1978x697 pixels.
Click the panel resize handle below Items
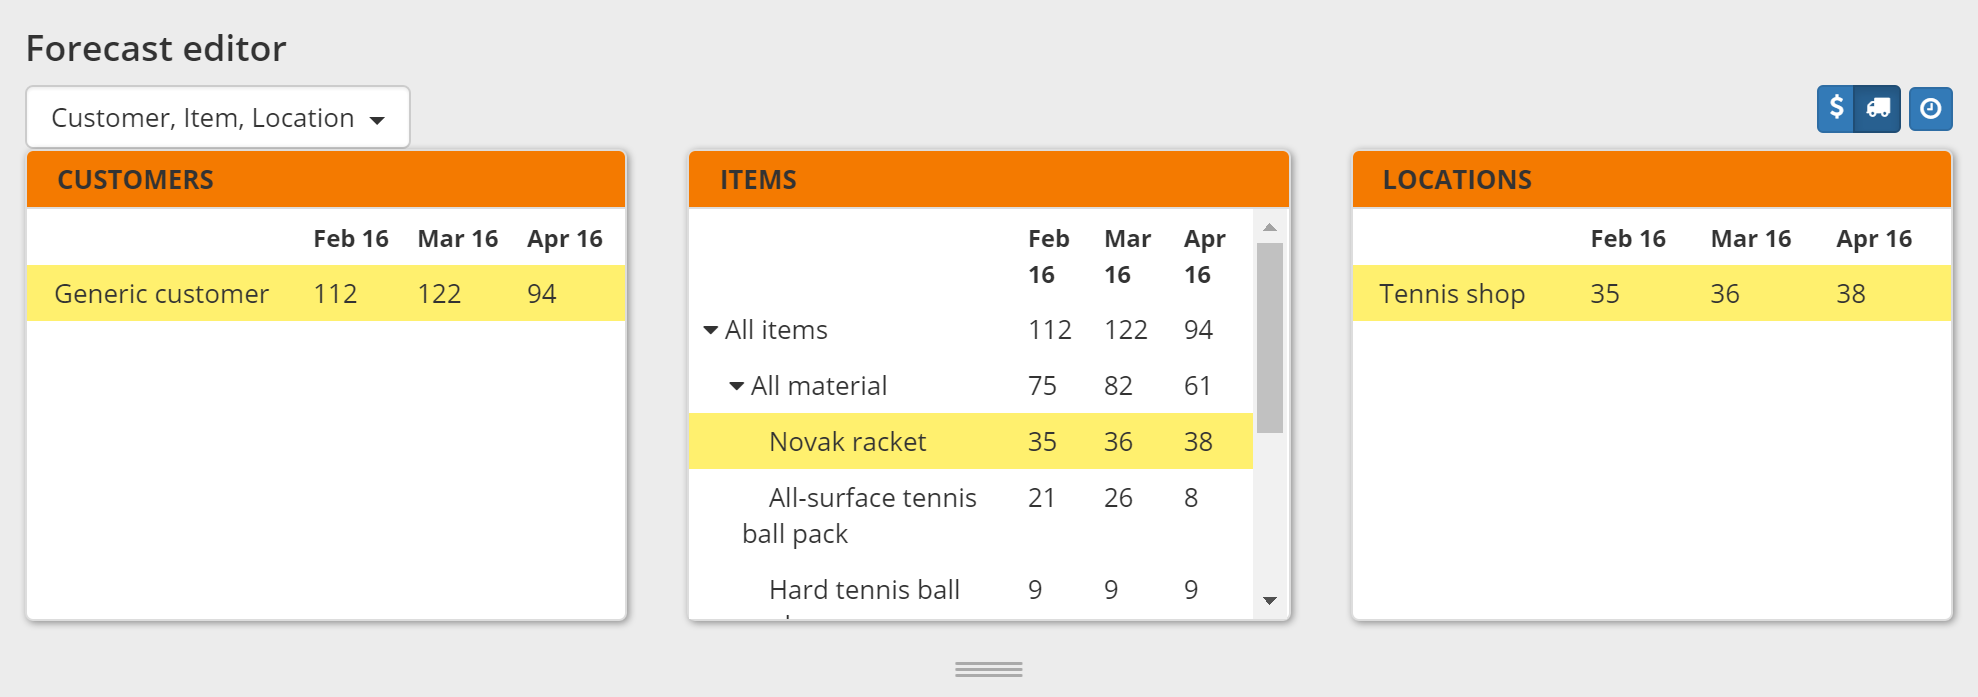click(x=988, y=668)
